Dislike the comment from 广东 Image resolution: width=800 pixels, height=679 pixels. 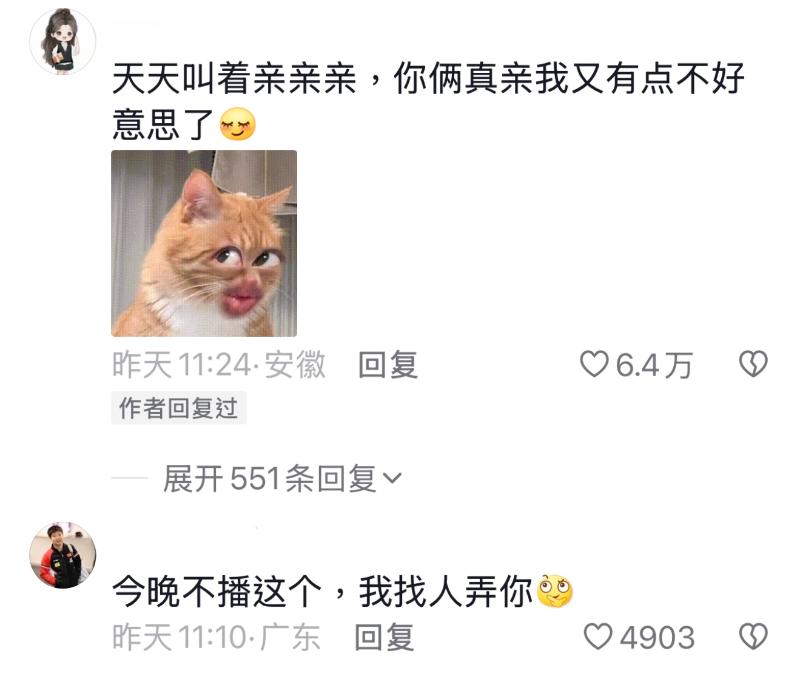[x=754, y=637]
